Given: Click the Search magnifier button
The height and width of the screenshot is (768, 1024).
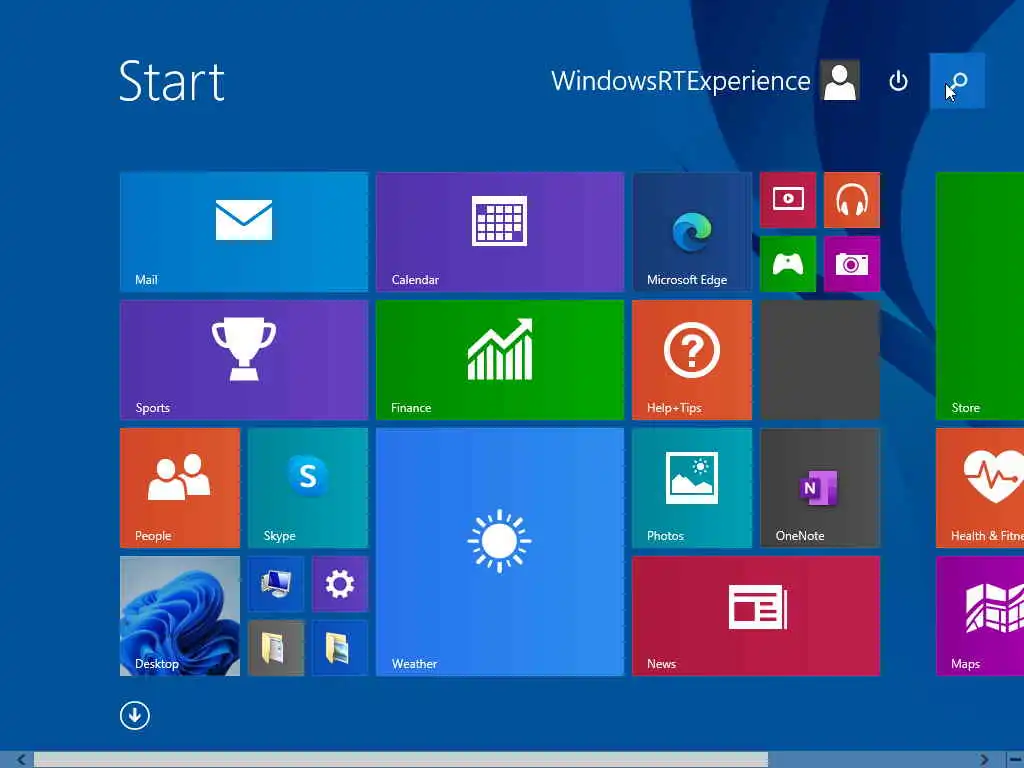Looking at the screenshot, I should point(957,81).
